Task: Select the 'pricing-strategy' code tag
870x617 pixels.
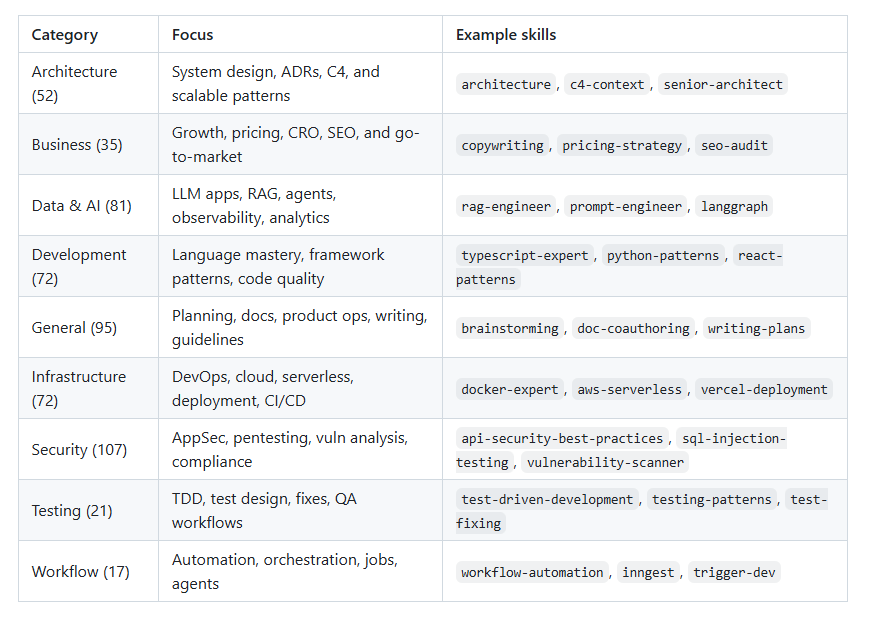Action: coord(622,146)
